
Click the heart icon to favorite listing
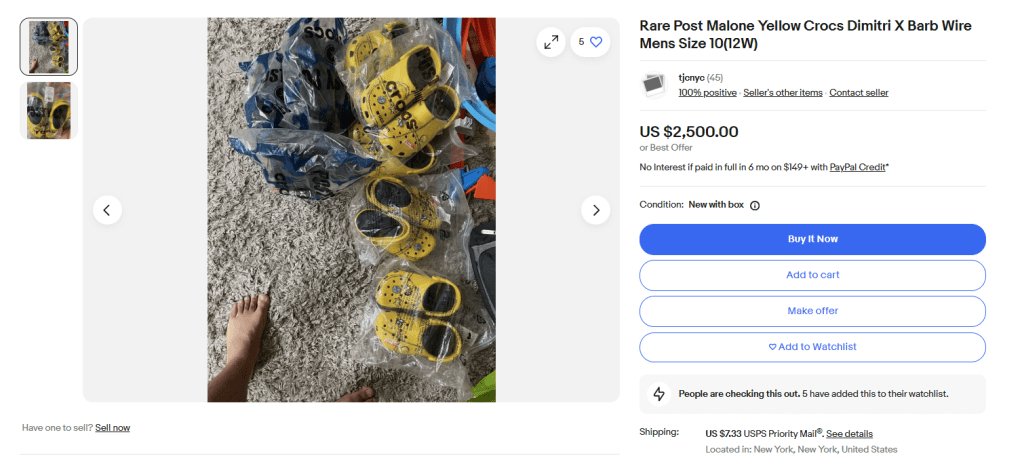[x=596, y=42]
